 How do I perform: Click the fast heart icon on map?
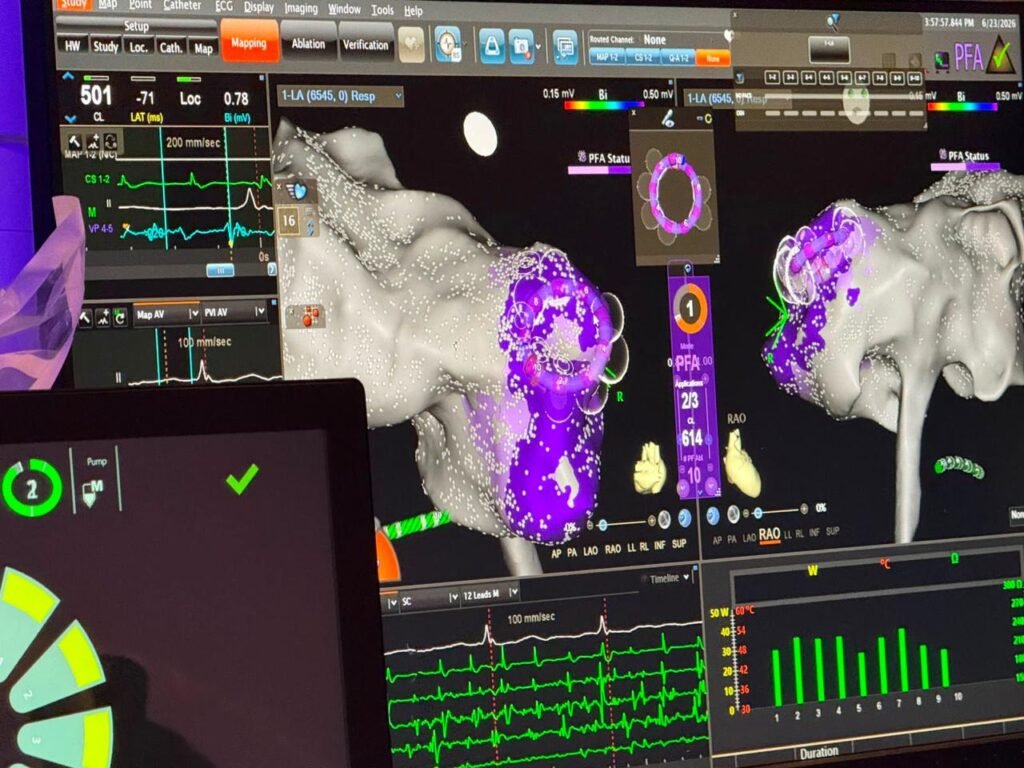coord(297,191)
